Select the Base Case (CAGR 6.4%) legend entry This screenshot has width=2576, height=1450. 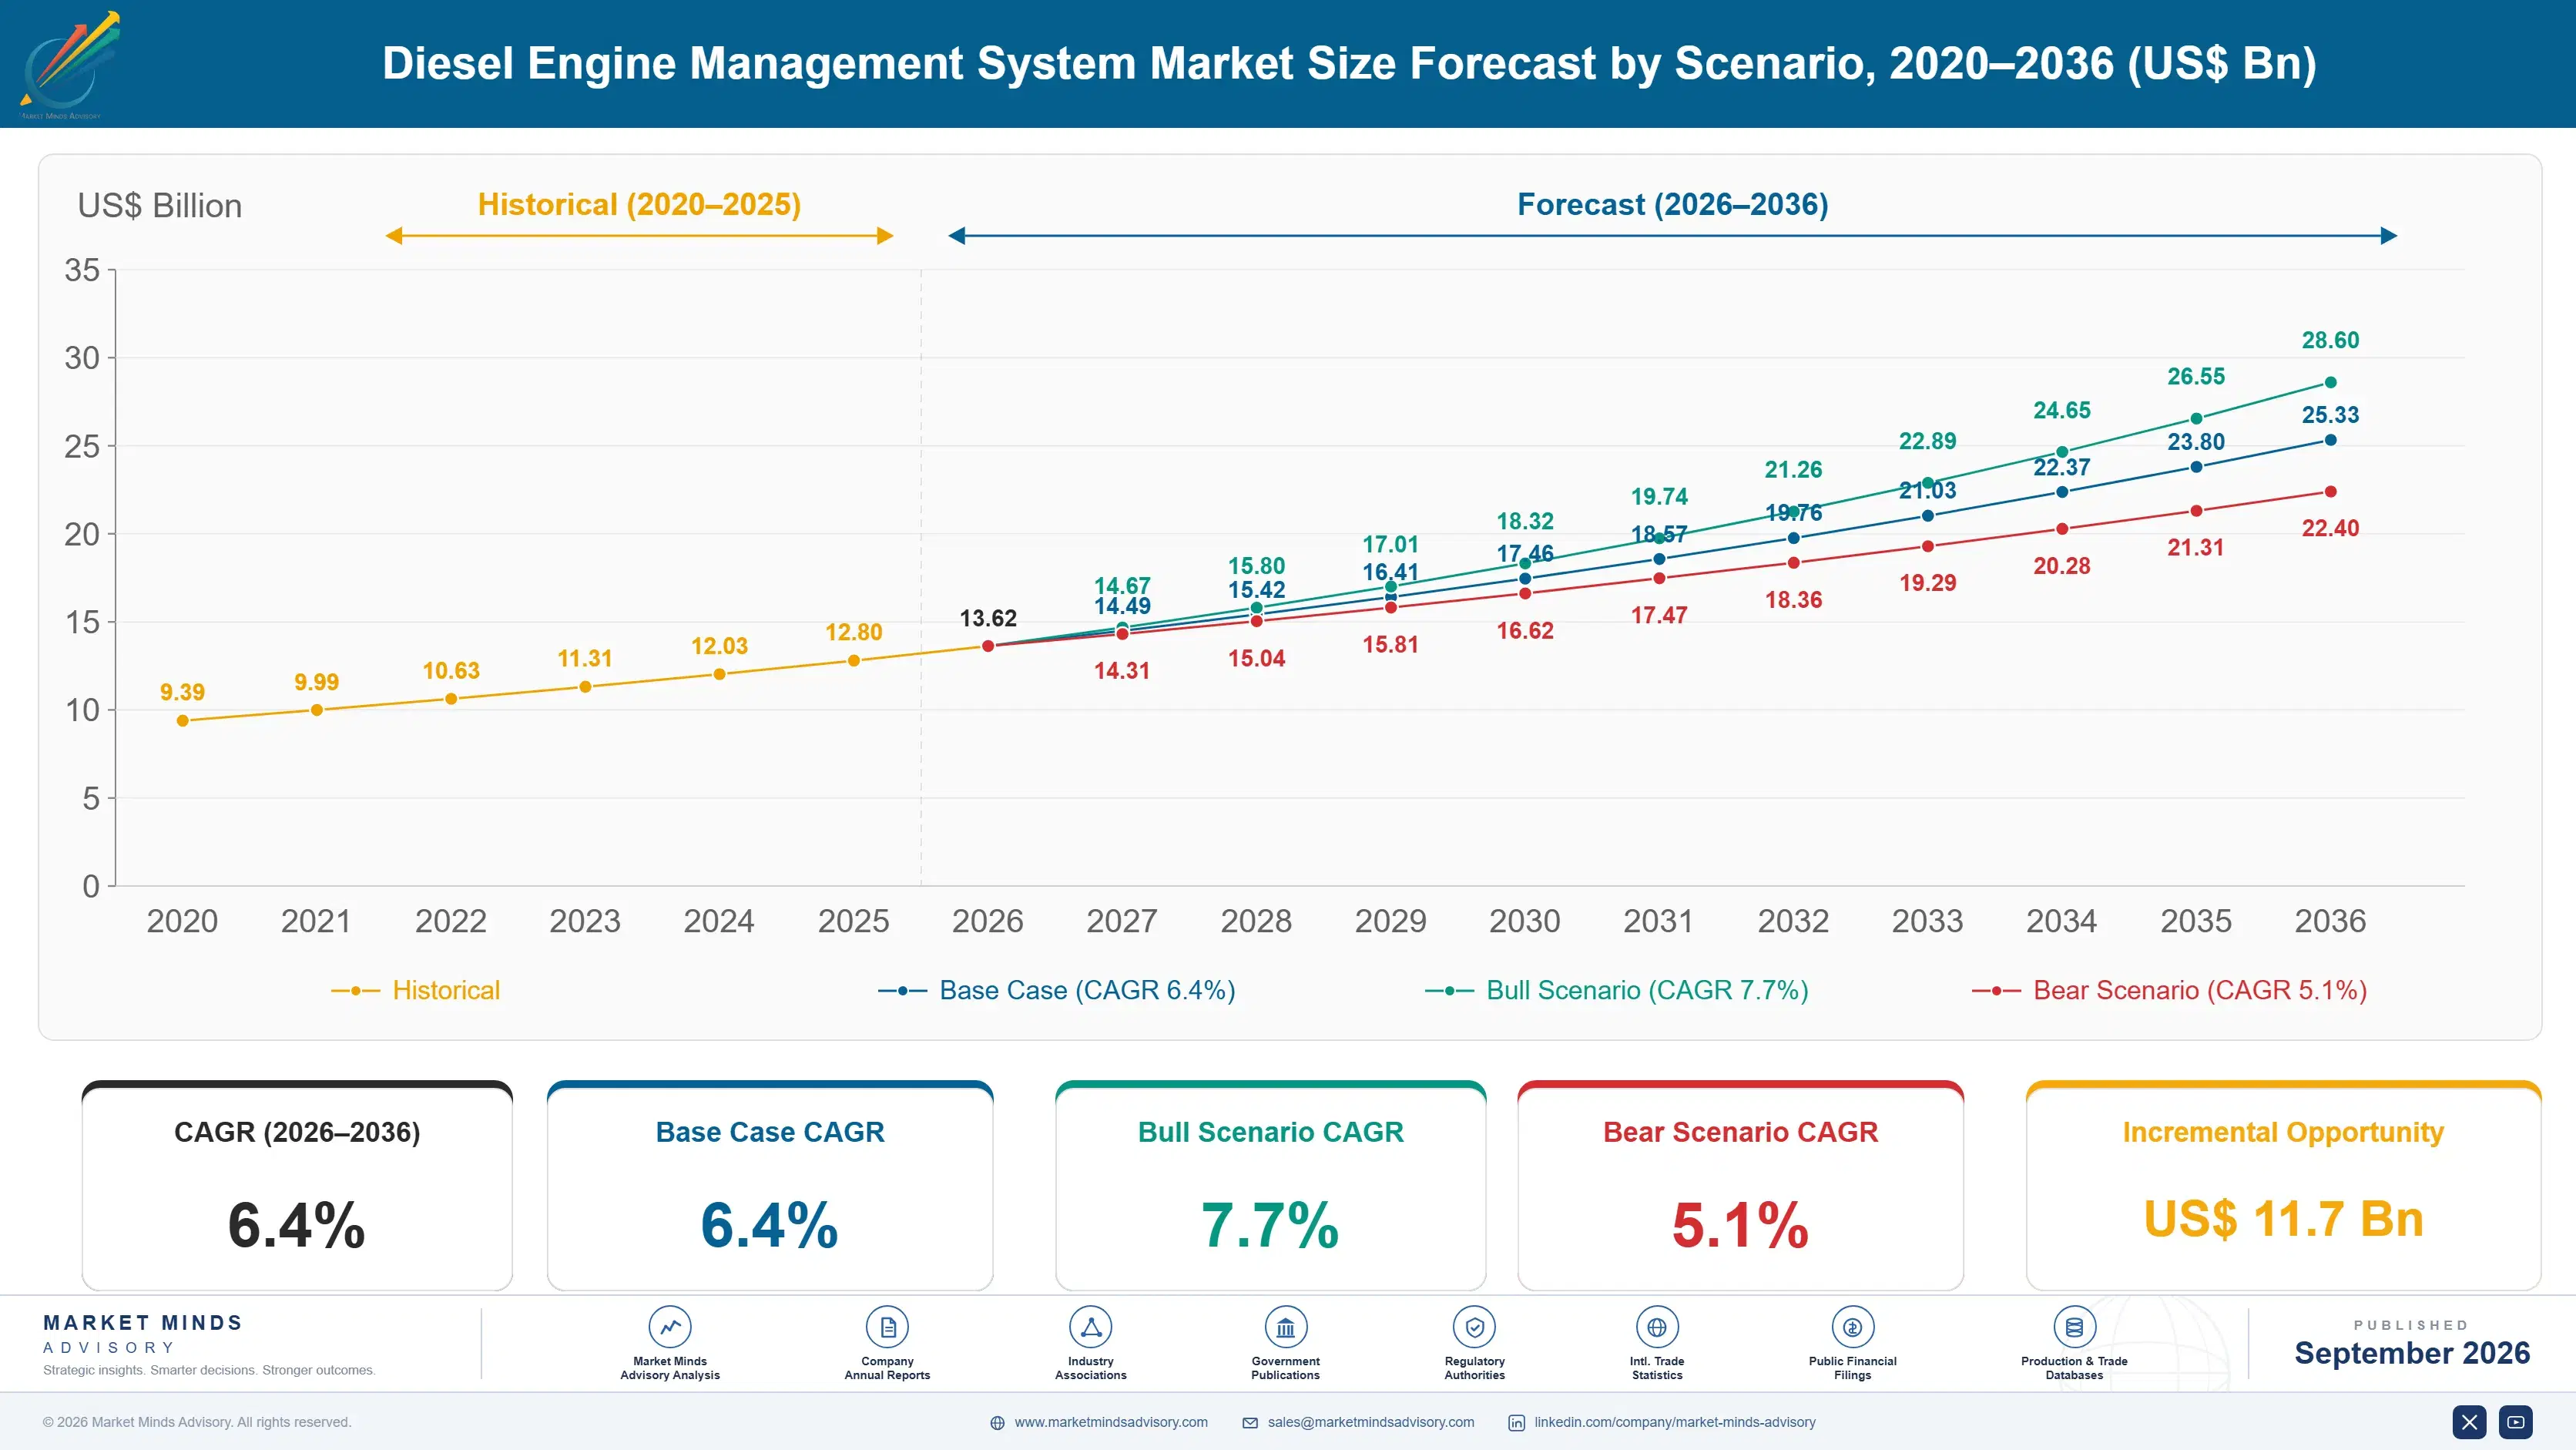[1057, 990]
